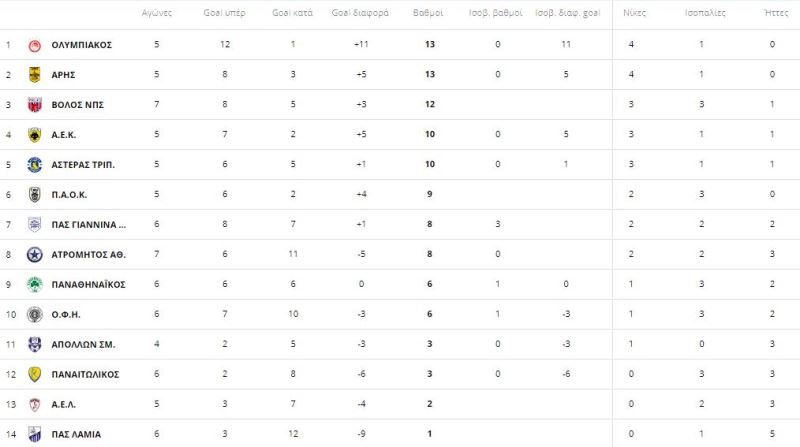Click the Νίκες column header
Image resolution: width=800 pixels, height=447 pixels.
[x=634, y=13]
